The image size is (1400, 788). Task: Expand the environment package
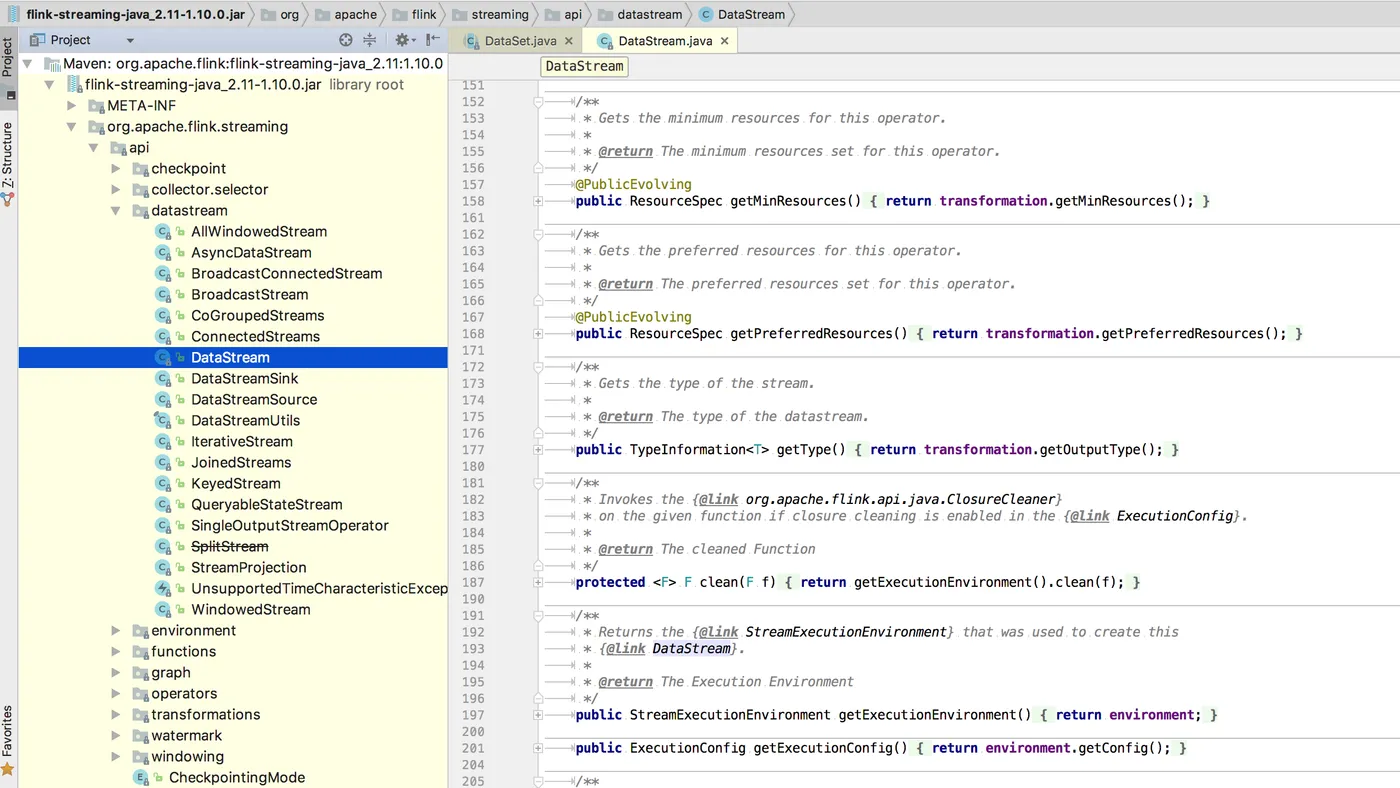[x=116, y=630]
